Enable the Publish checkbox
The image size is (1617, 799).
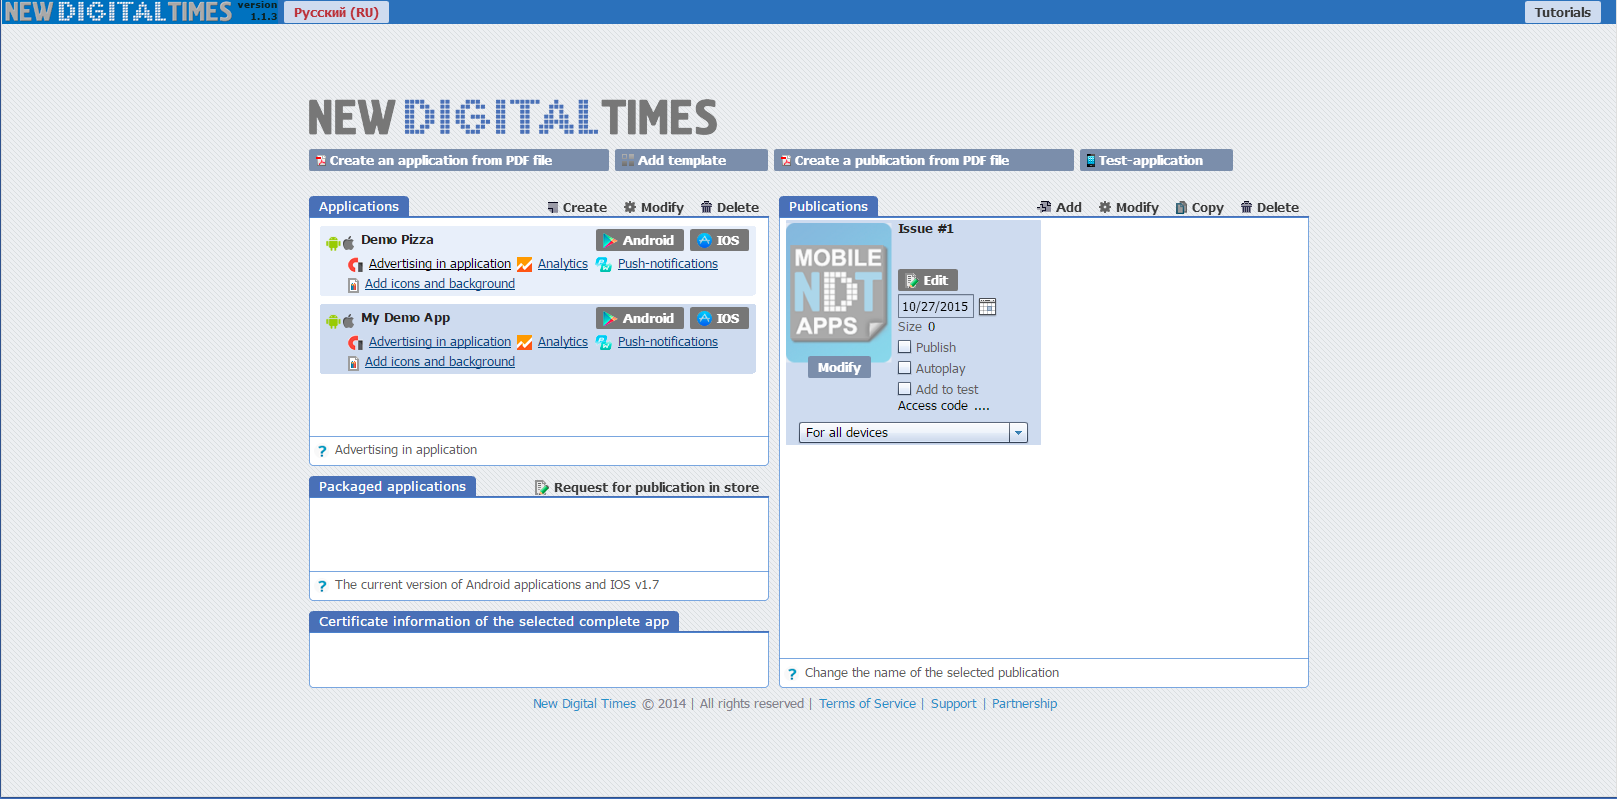pos(905,347)
